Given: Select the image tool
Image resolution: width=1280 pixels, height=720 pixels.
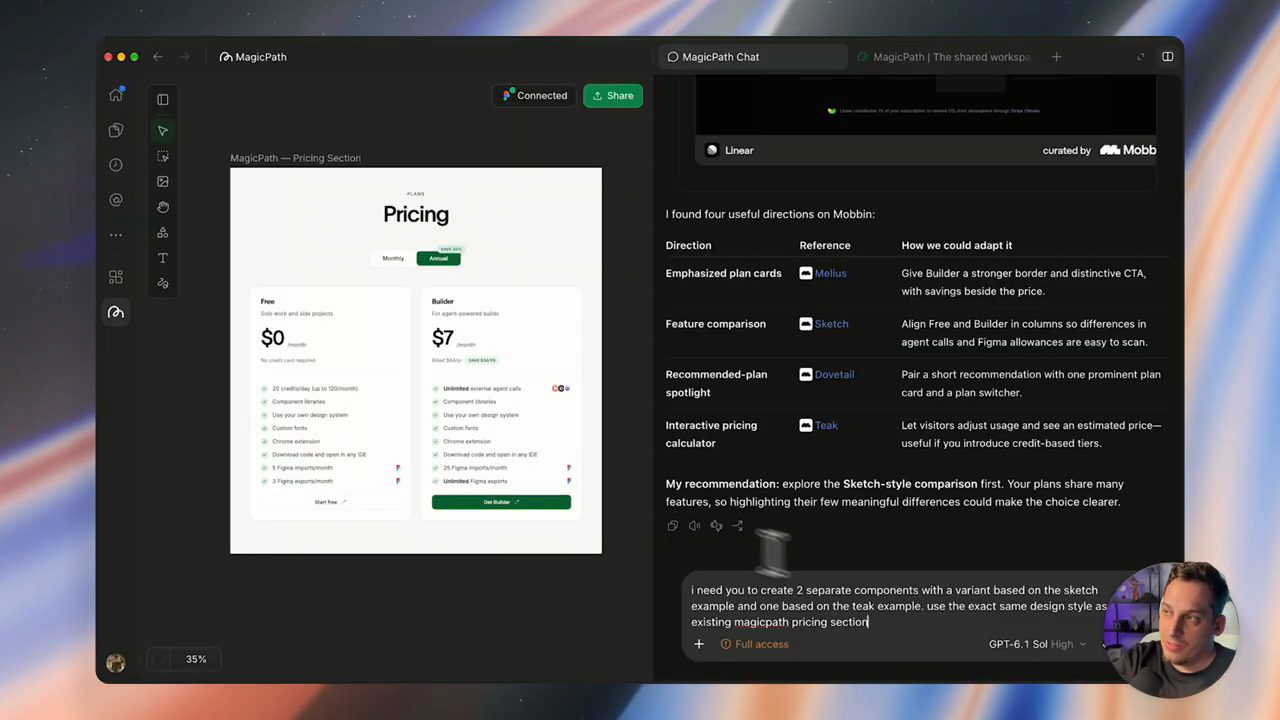Looking at the screenshot, I should [163, 182].
